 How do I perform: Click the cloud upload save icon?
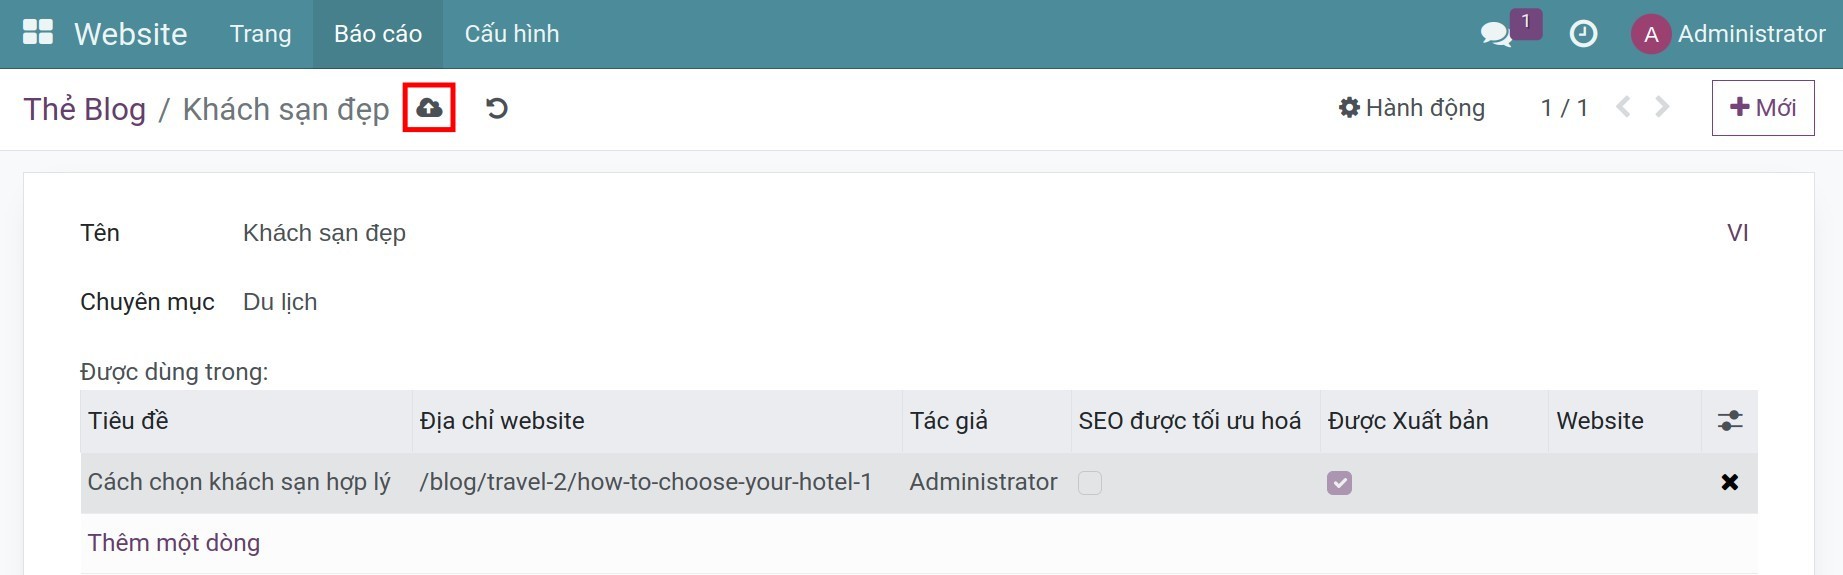point(429,108)
